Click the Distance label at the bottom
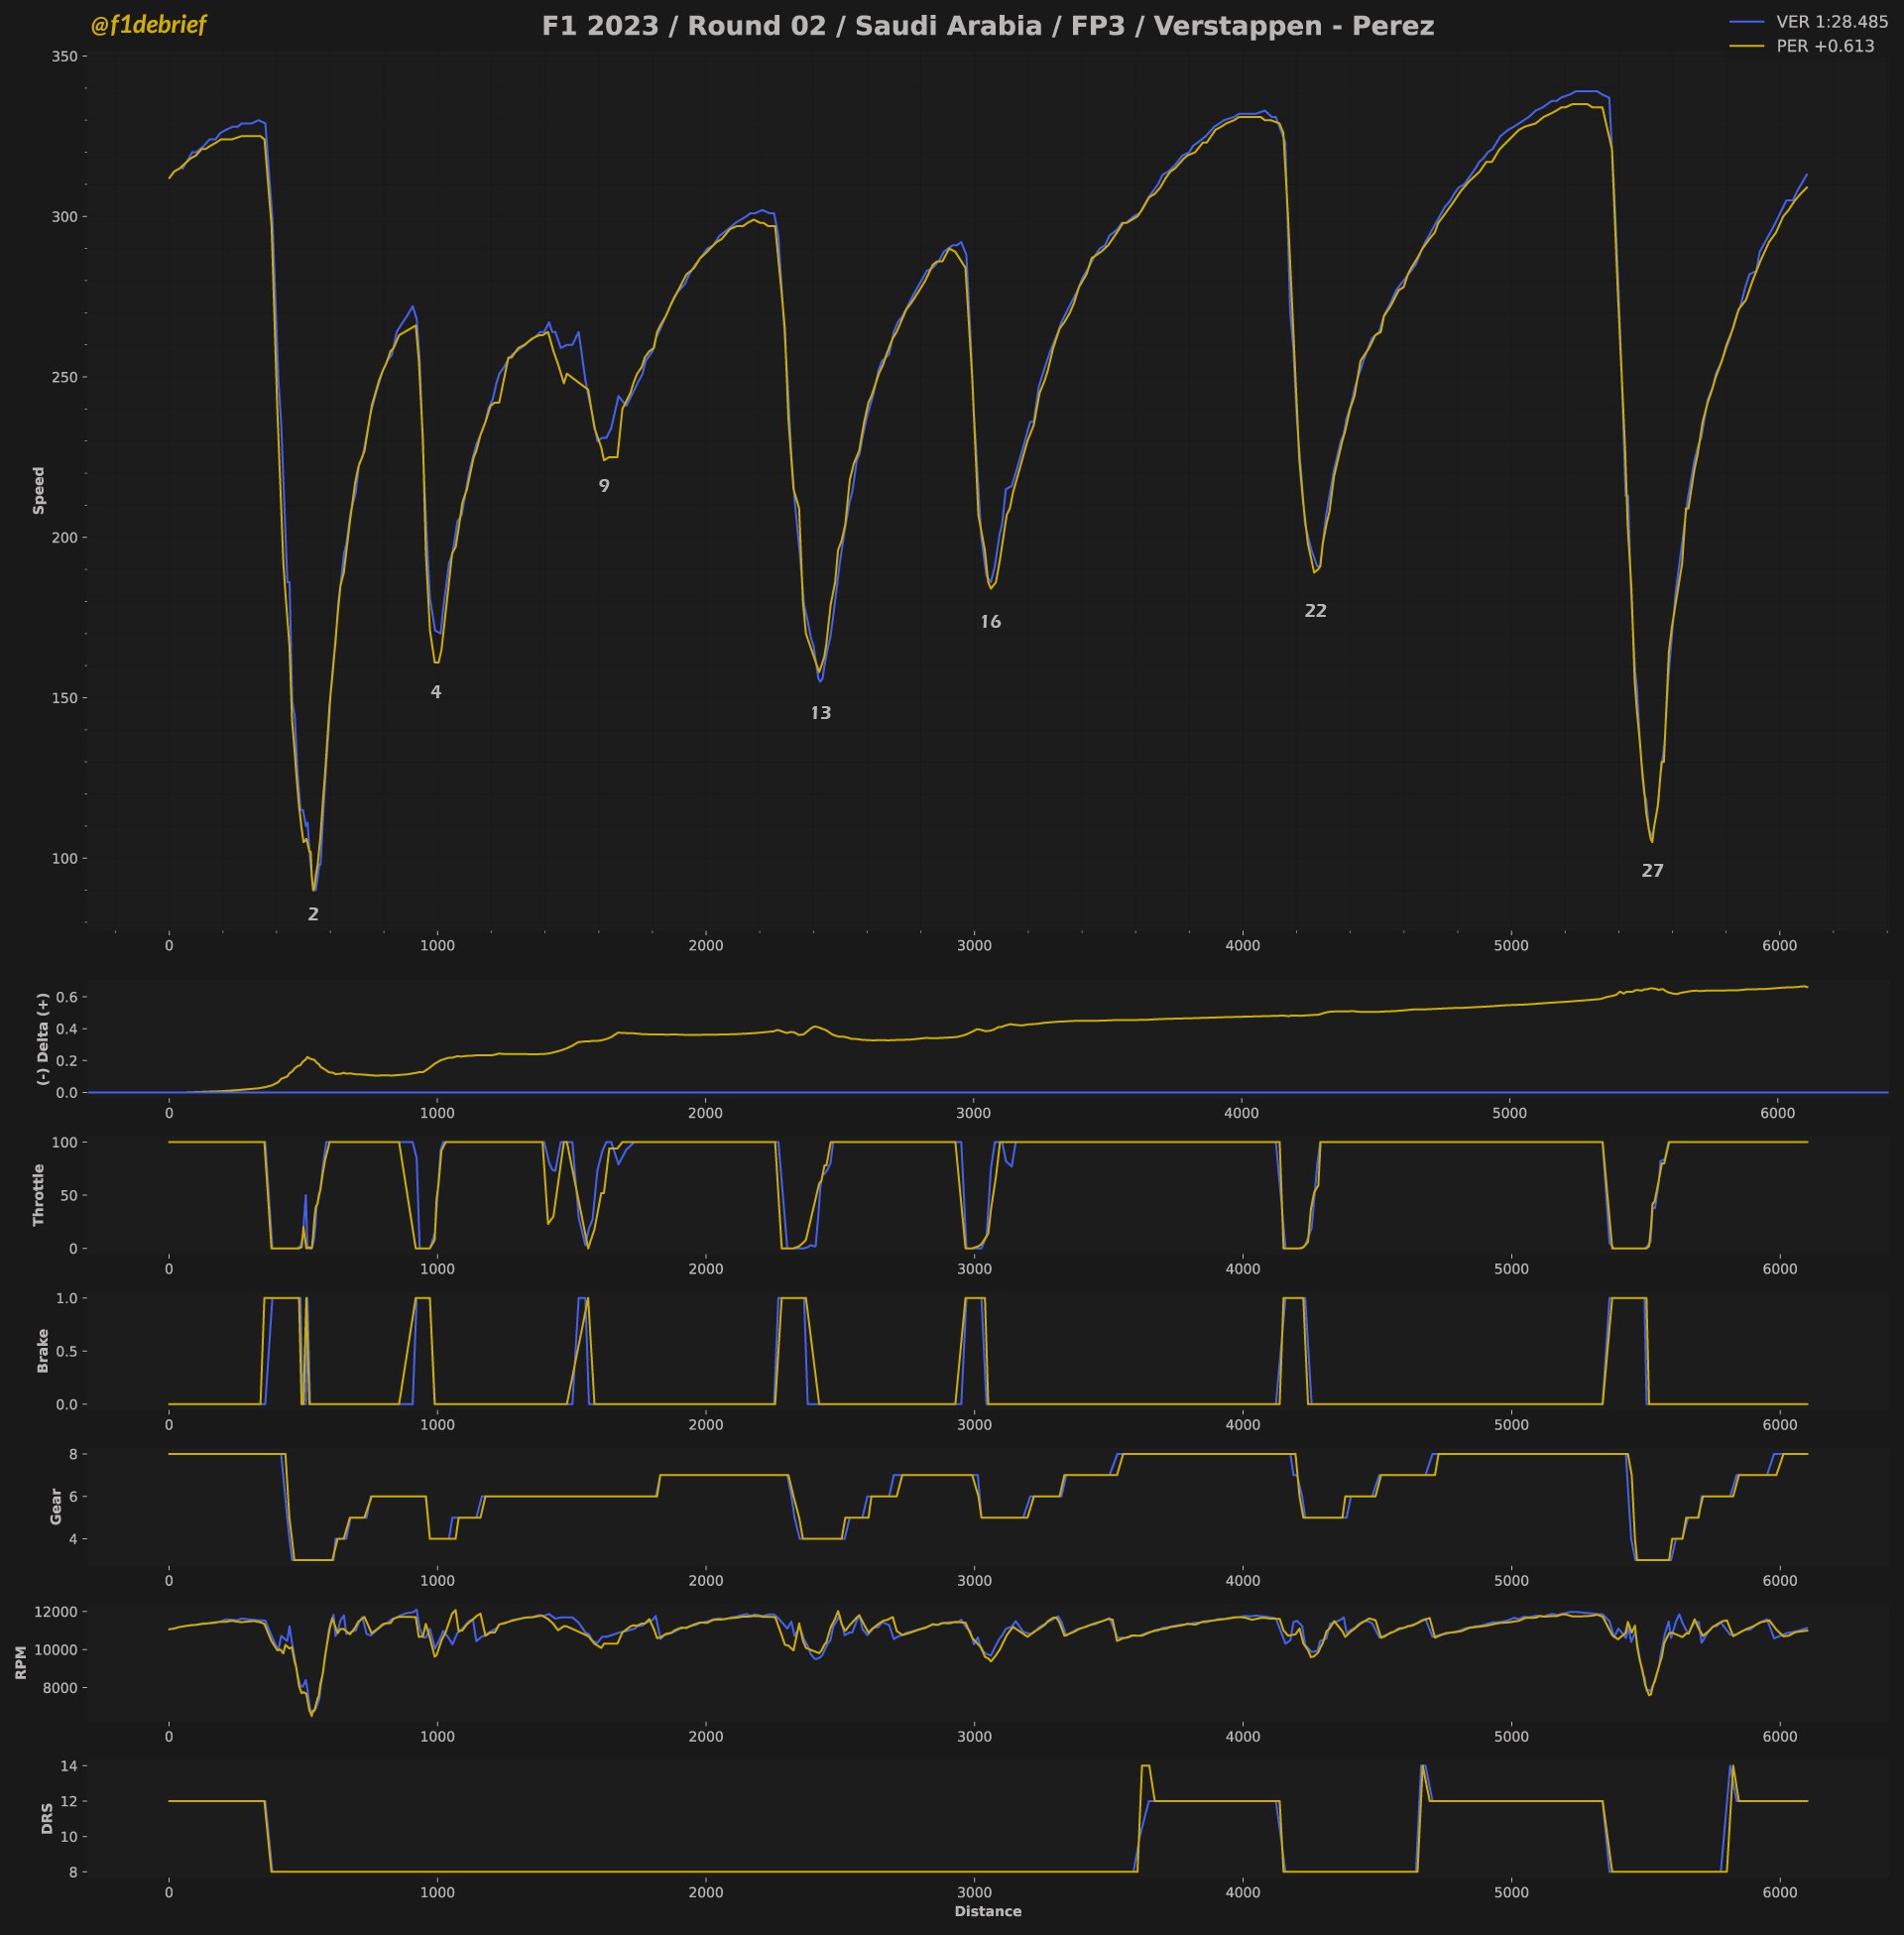Image resolution: width=1904 pixels, height=1935 pixels. (987, 1911)
